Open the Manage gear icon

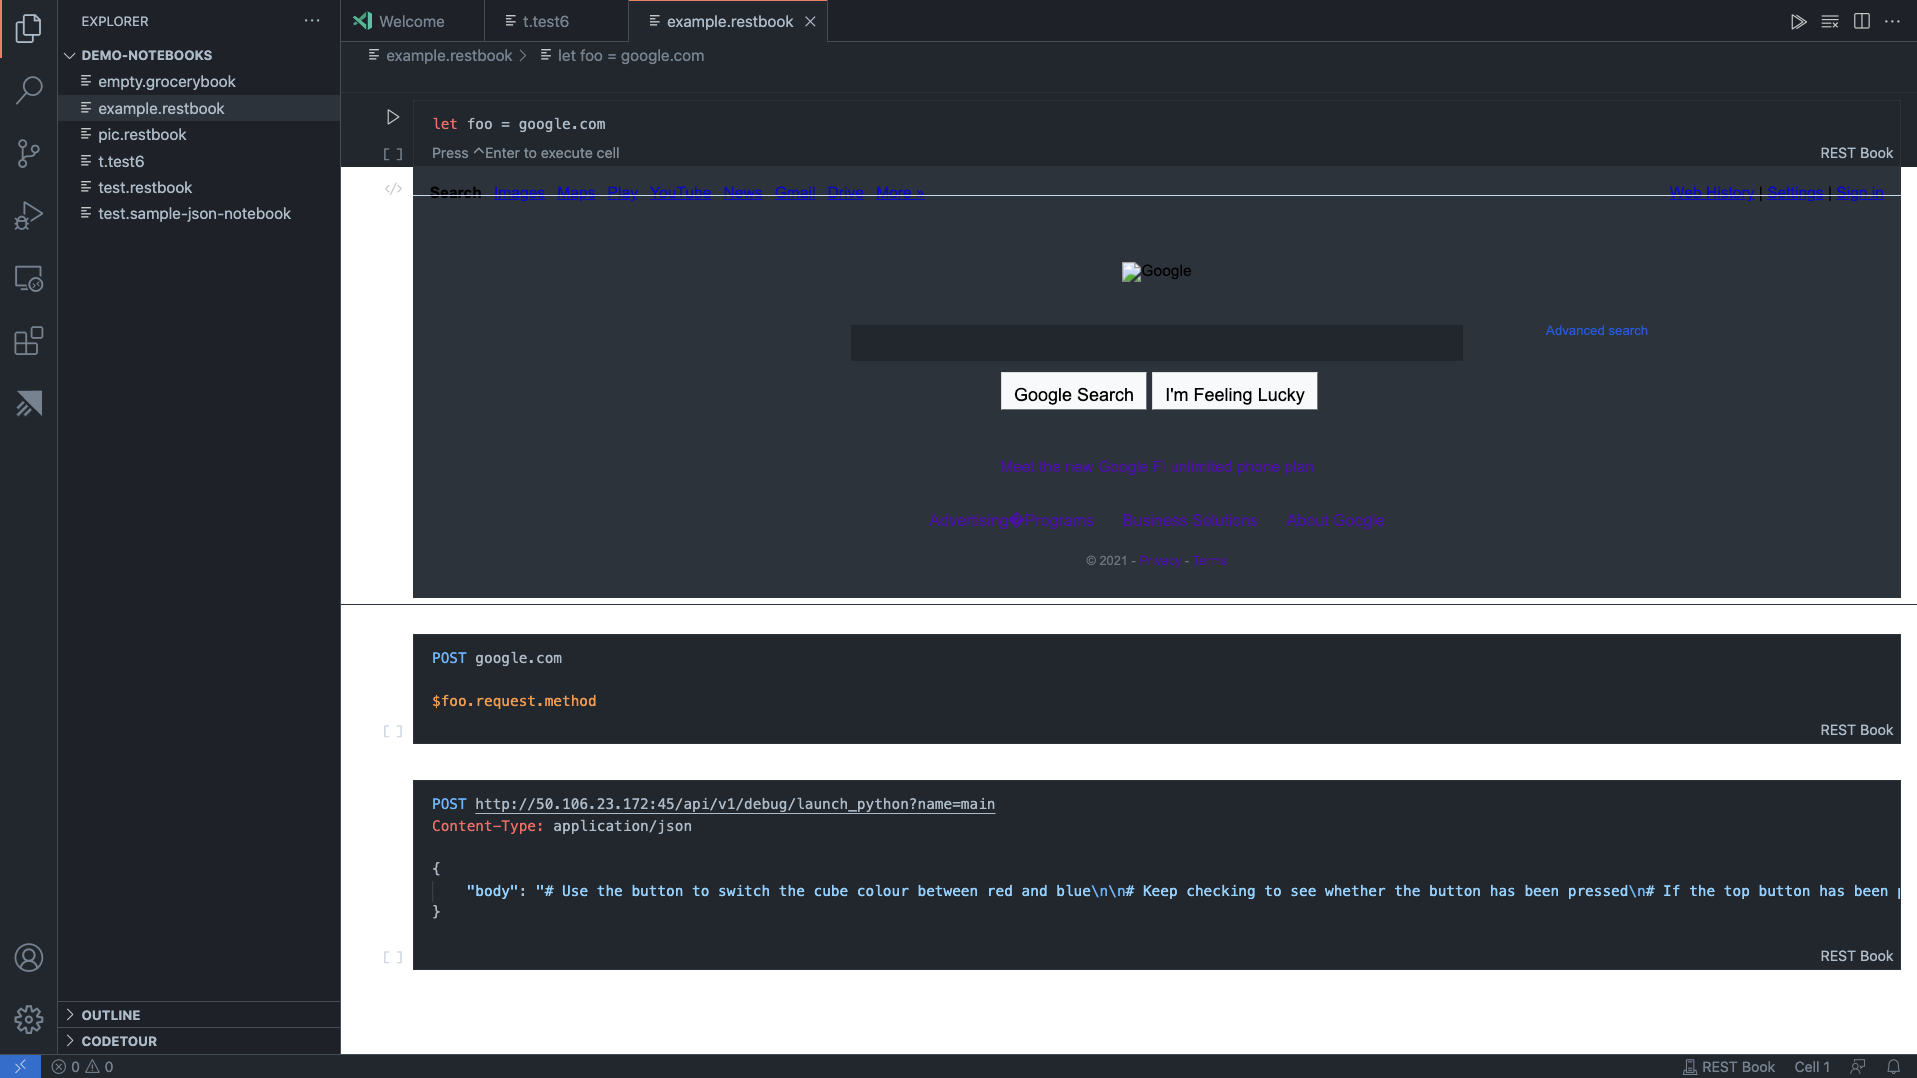(x=28, y=1019)
